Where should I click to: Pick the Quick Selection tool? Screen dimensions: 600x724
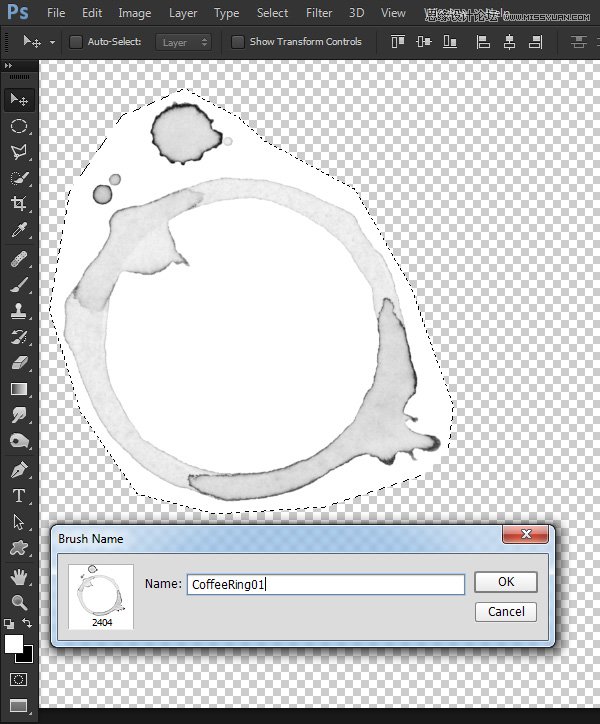(19, 178)
